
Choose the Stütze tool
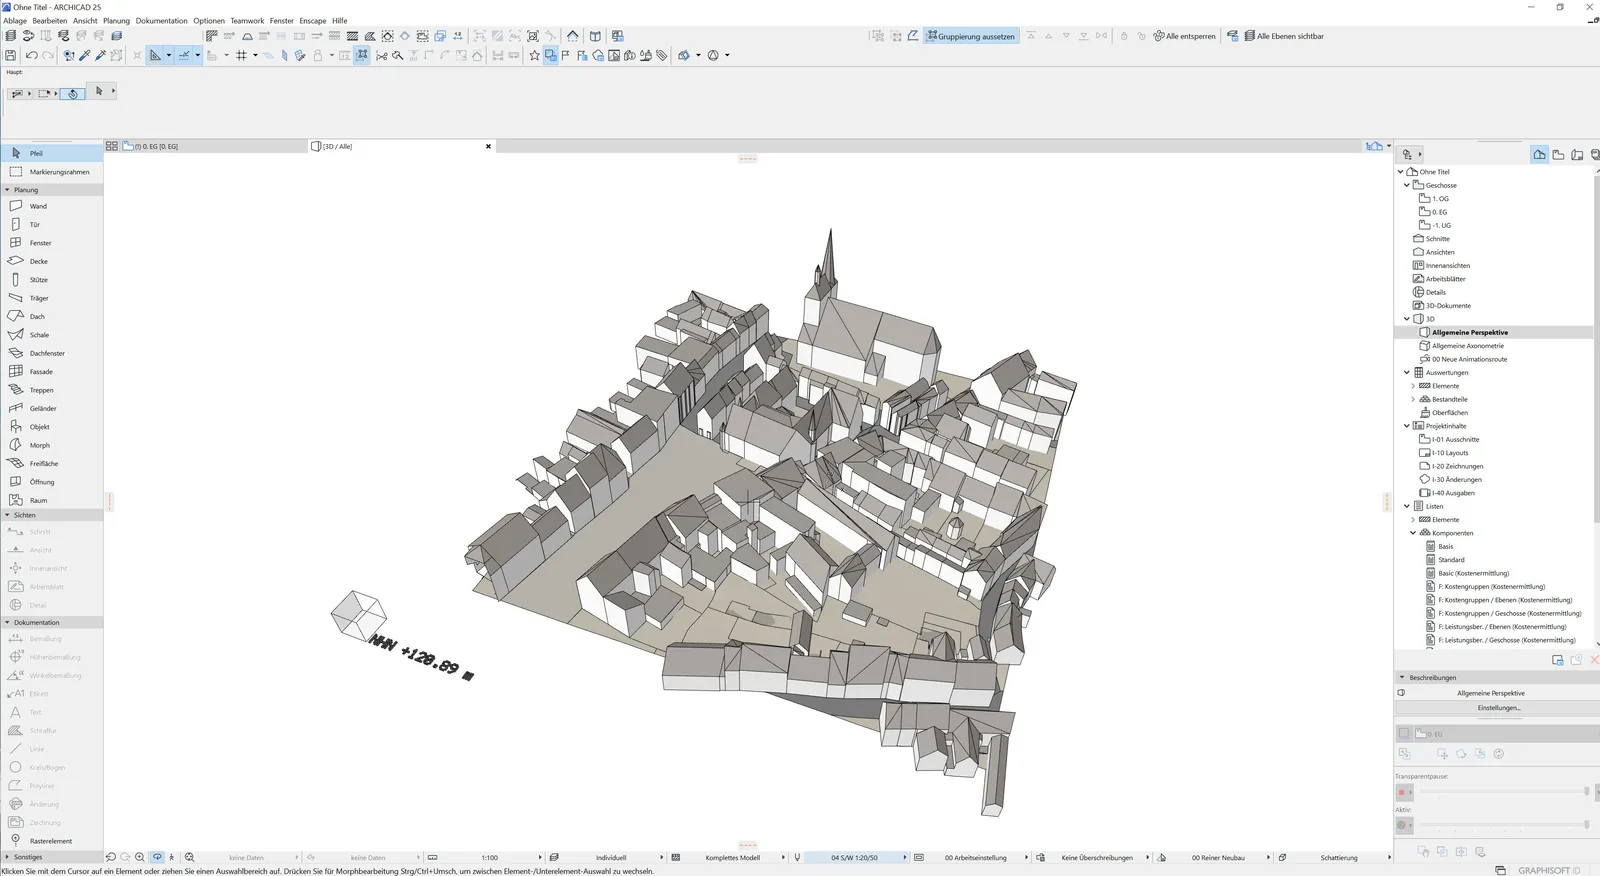click(x=52, y=280)
